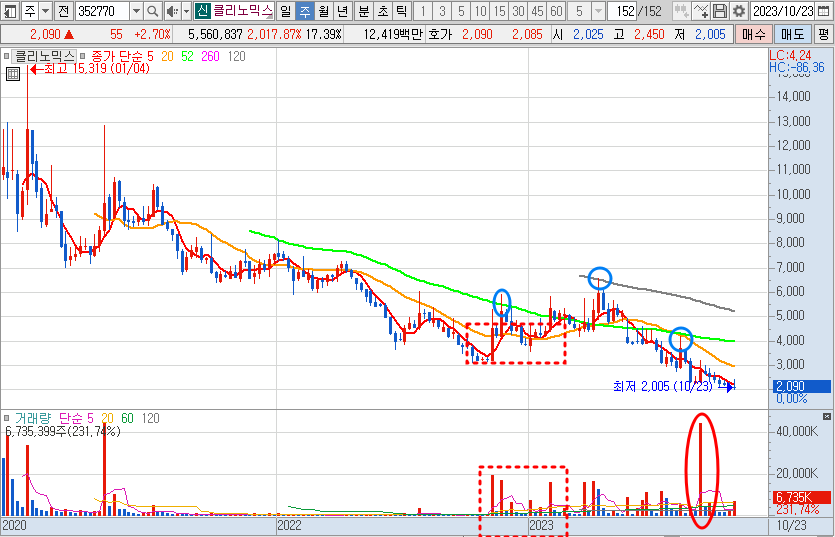The width and height of the screenshot is (835, 537).
Task: Click the volume tag 6,735K on axis
Action: 802,497
